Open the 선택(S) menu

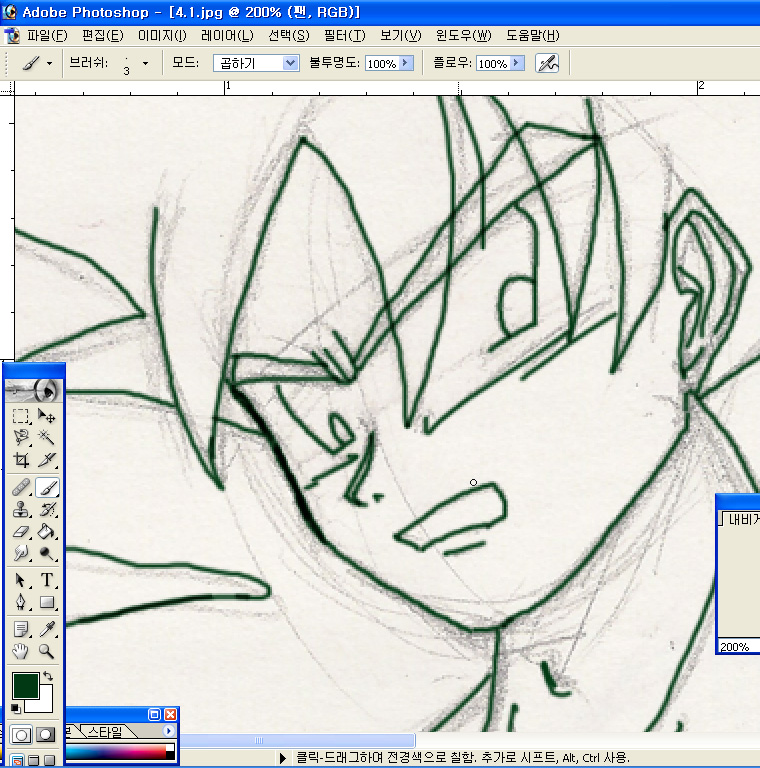(289, 36)
